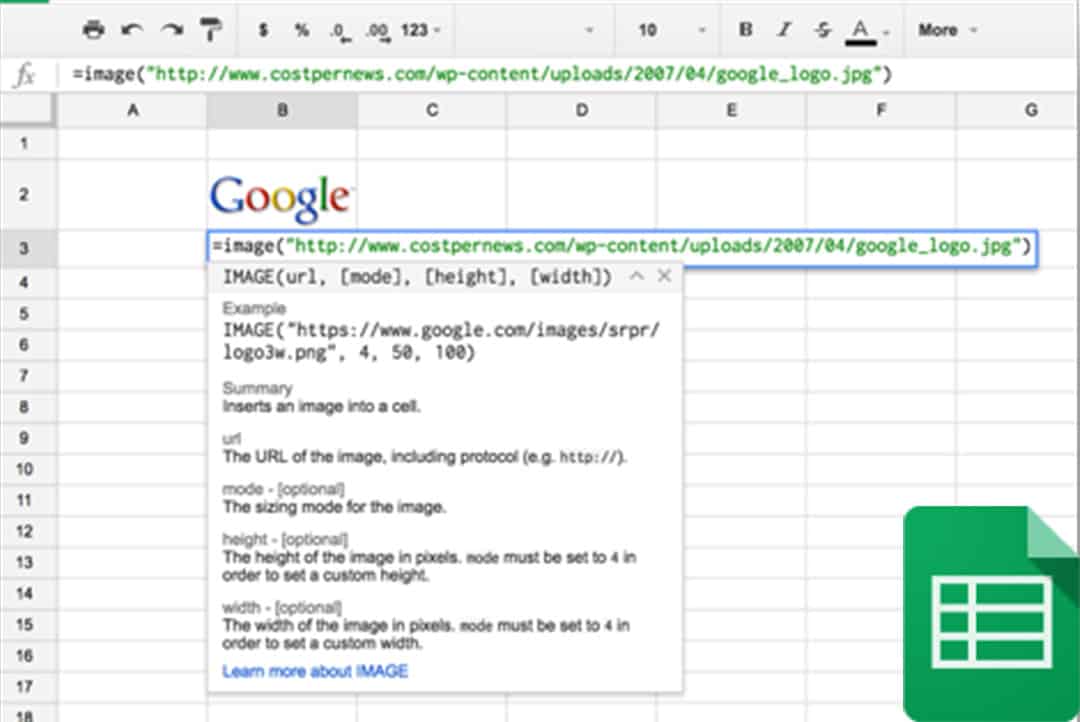Select column E header
The image size is (1080, 722).
tap(731, 110)
